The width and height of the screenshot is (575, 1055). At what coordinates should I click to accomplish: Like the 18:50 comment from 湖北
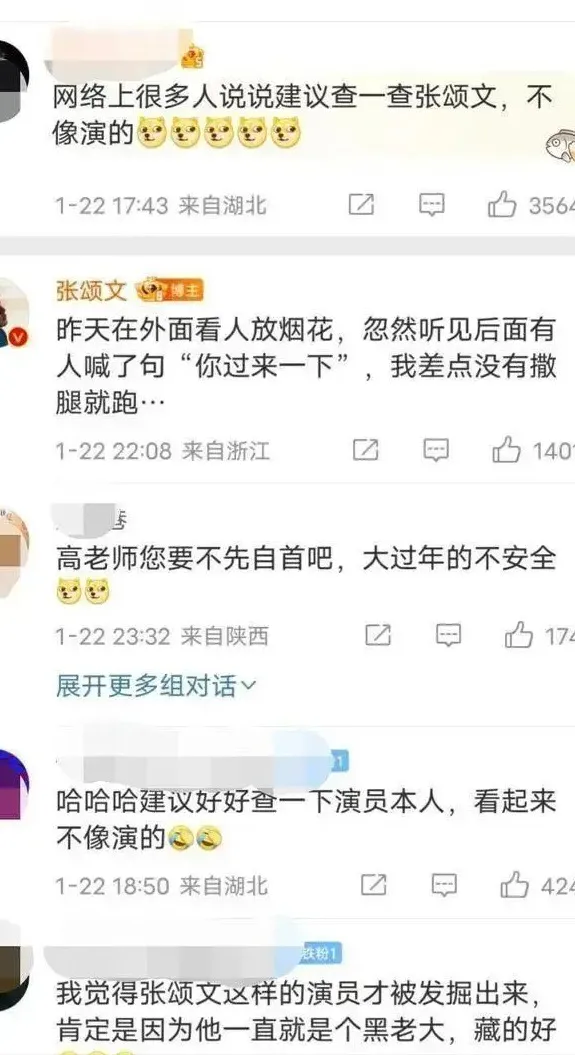coord(514,885)
